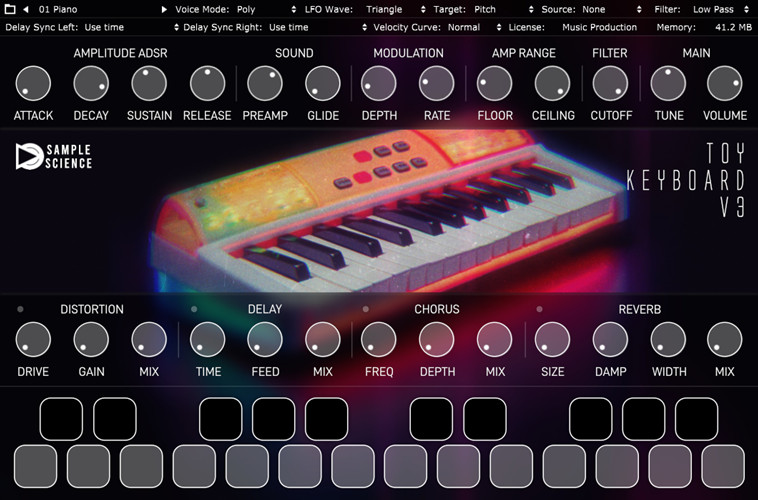Click the Distortion Drive knob
This screenshot has height=500, width=758.
click(33, 340)
